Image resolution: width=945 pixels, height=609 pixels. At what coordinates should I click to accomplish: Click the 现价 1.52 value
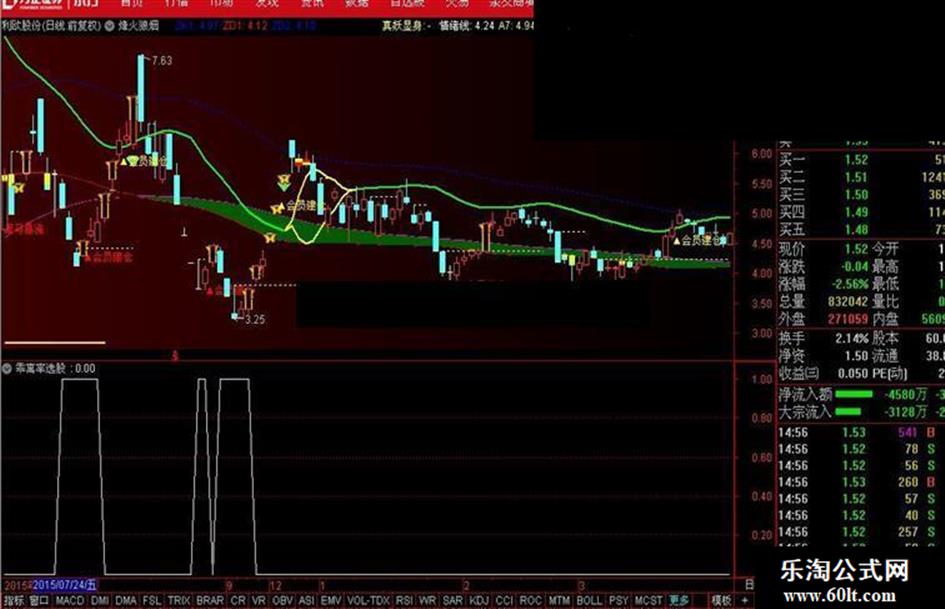tap(856, 249)
